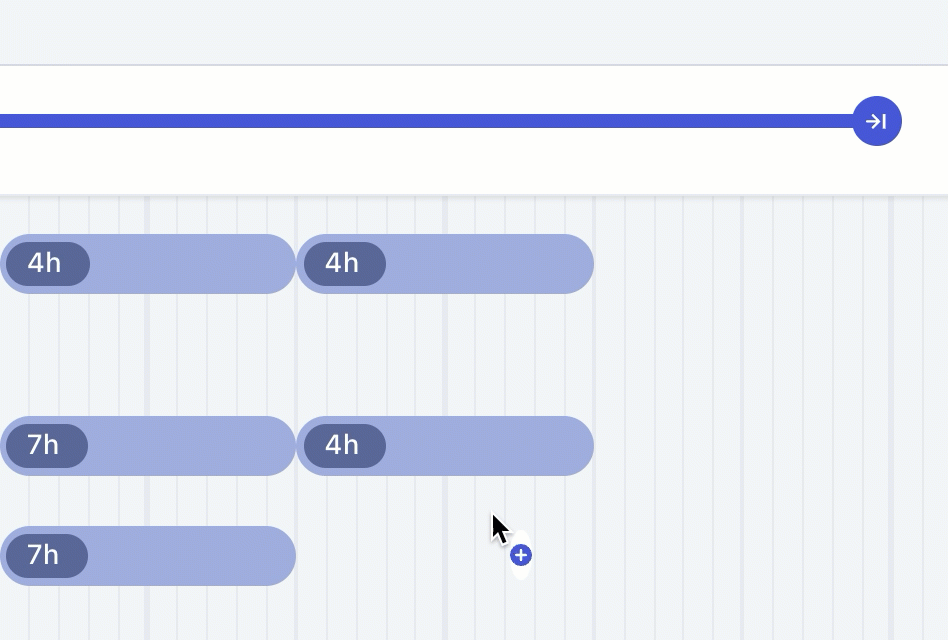The image size is (948, 640).
Task: Click the 4h badge on top-right block
Action: pyautogui.click(x=343, y=264)
